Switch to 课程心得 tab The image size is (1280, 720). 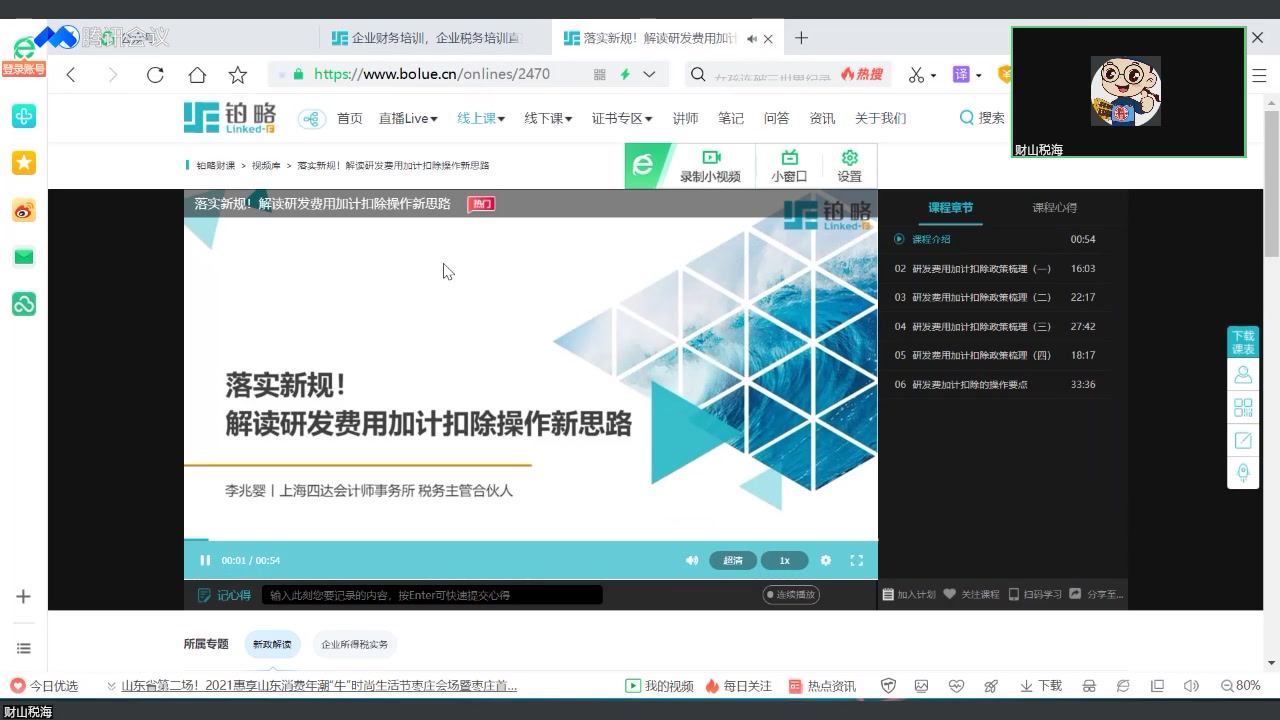(1055, 208)
